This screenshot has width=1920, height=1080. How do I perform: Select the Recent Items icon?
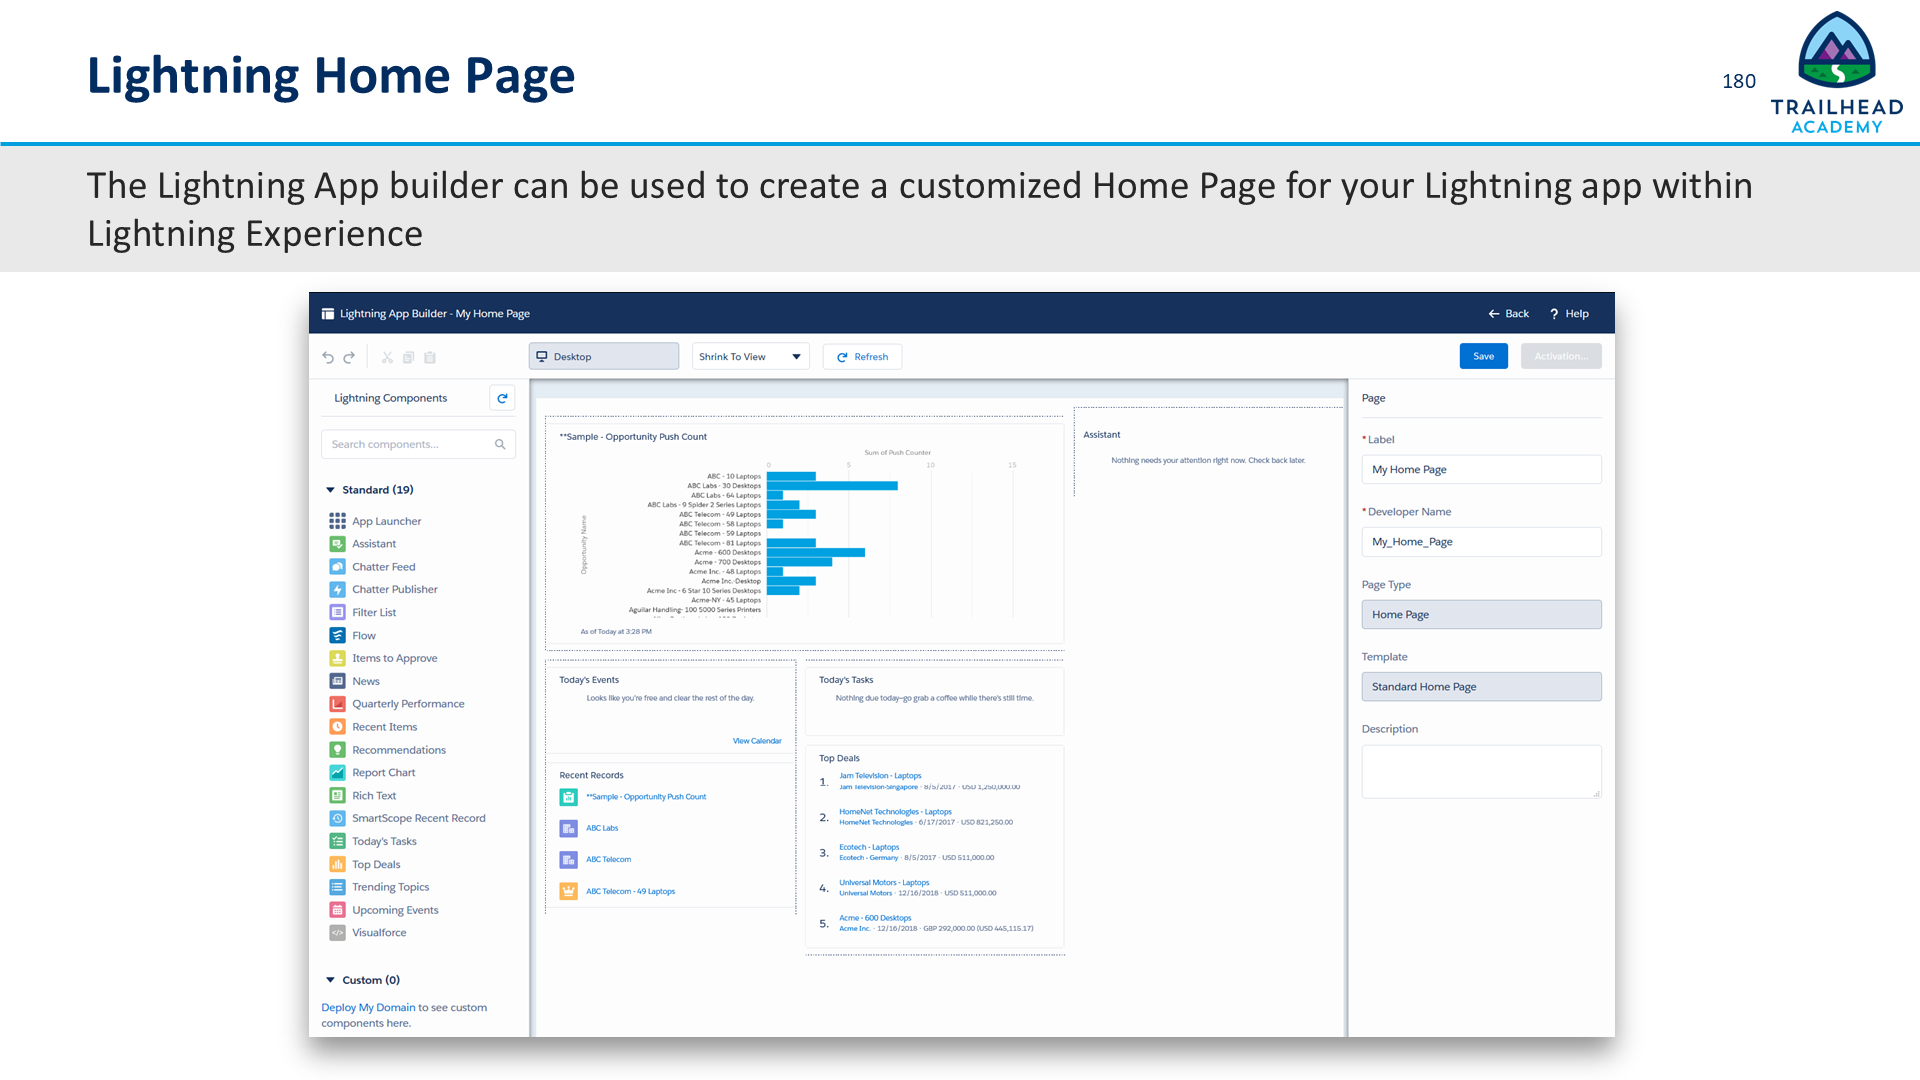(x=338, y=727)
